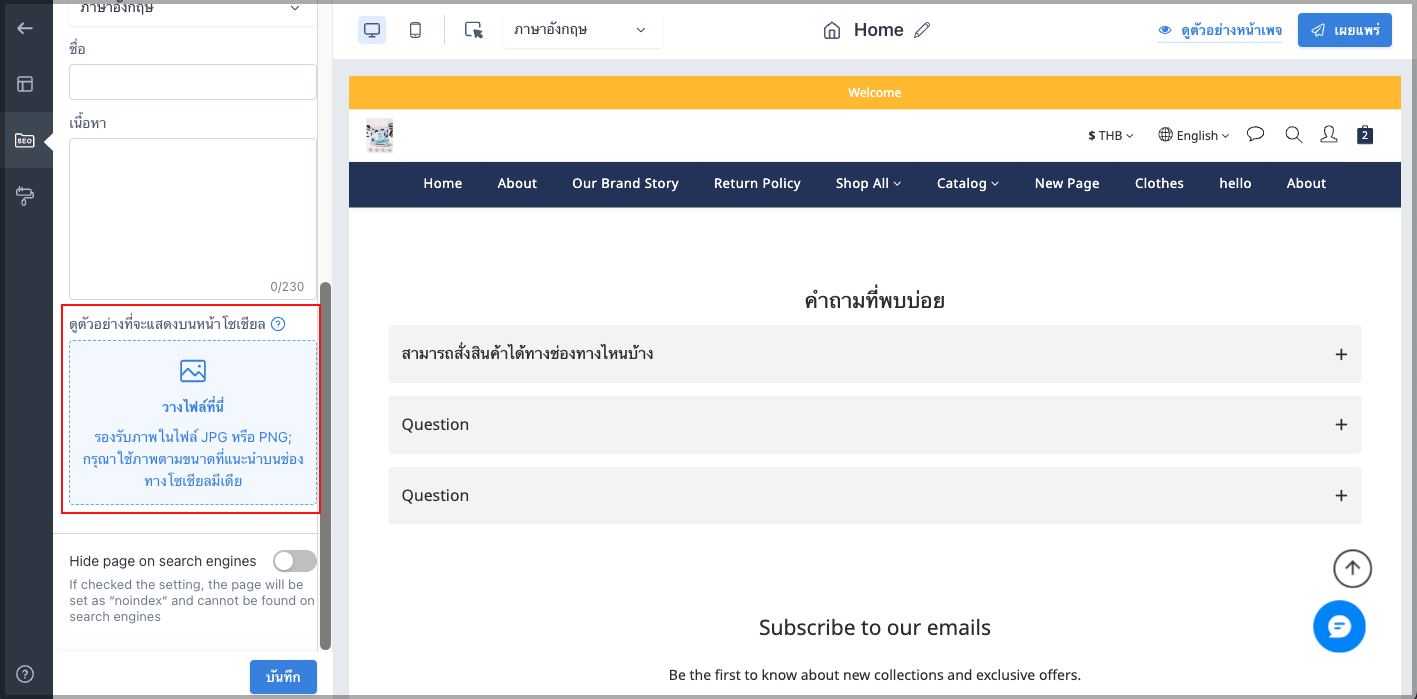The image size is (1417, 699).
Task: Open the blue live chat widget
Action: [1339, 626]
